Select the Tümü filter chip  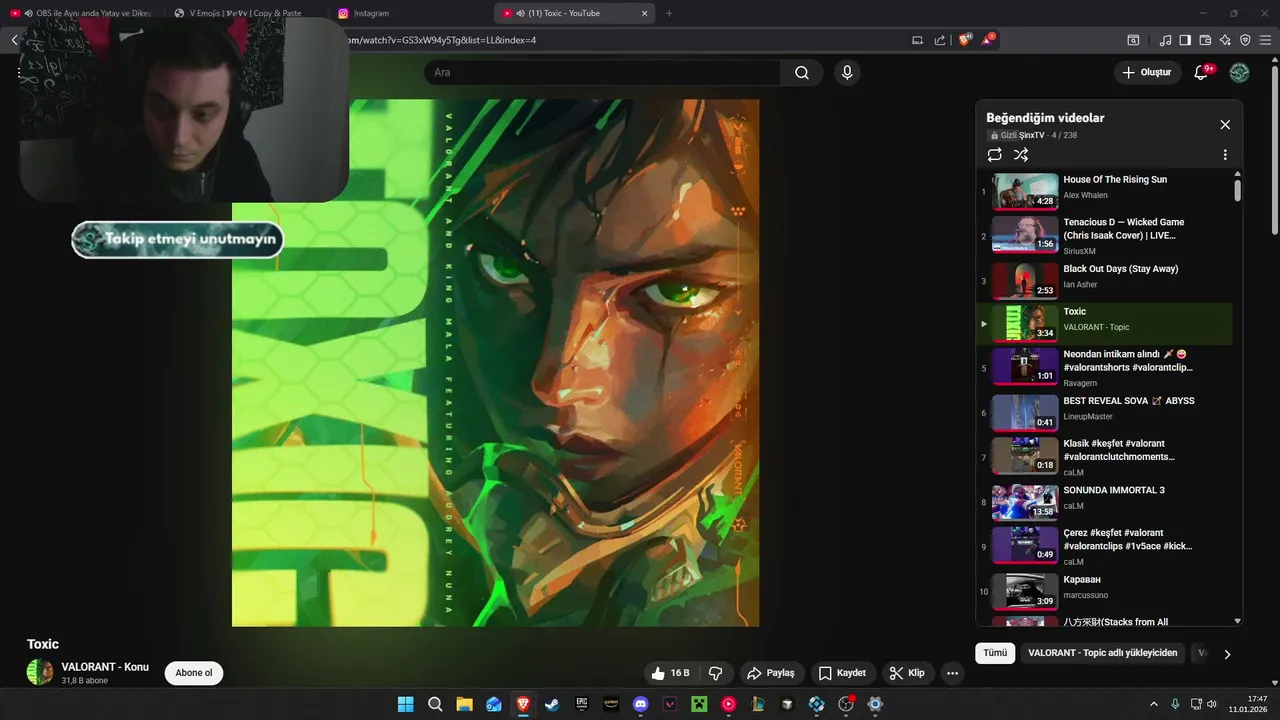click(x=995, y=653)
